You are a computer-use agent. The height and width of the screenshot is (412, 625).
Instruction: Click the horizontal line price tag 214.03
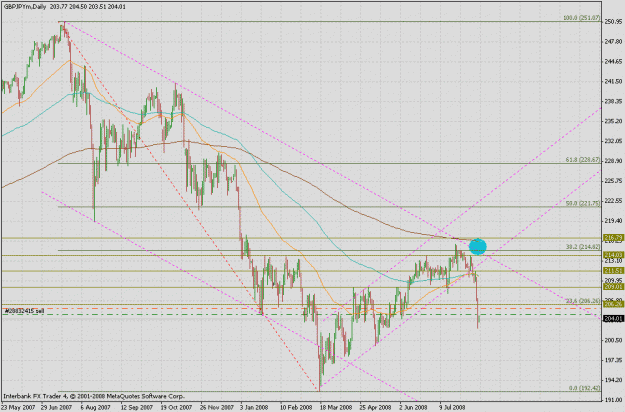pyautogui.click(x=613, y=255)
